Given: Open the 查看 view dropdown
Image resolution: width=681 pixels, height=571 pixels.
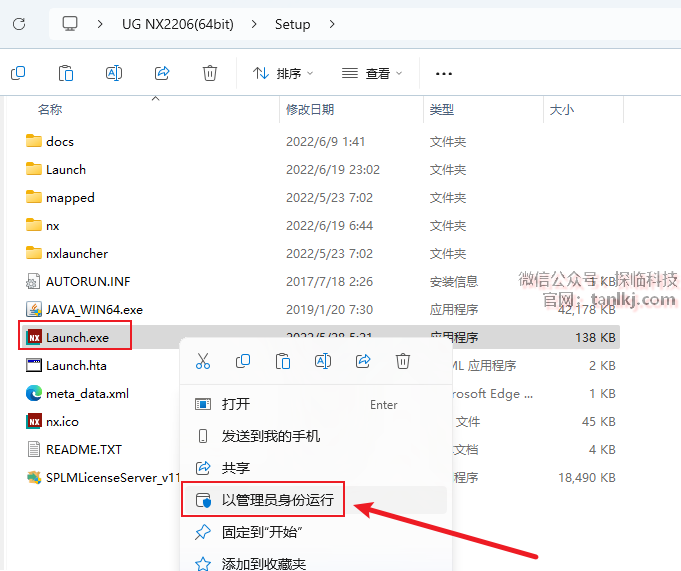Looking at the screenshot, I should tap(372, 73).
